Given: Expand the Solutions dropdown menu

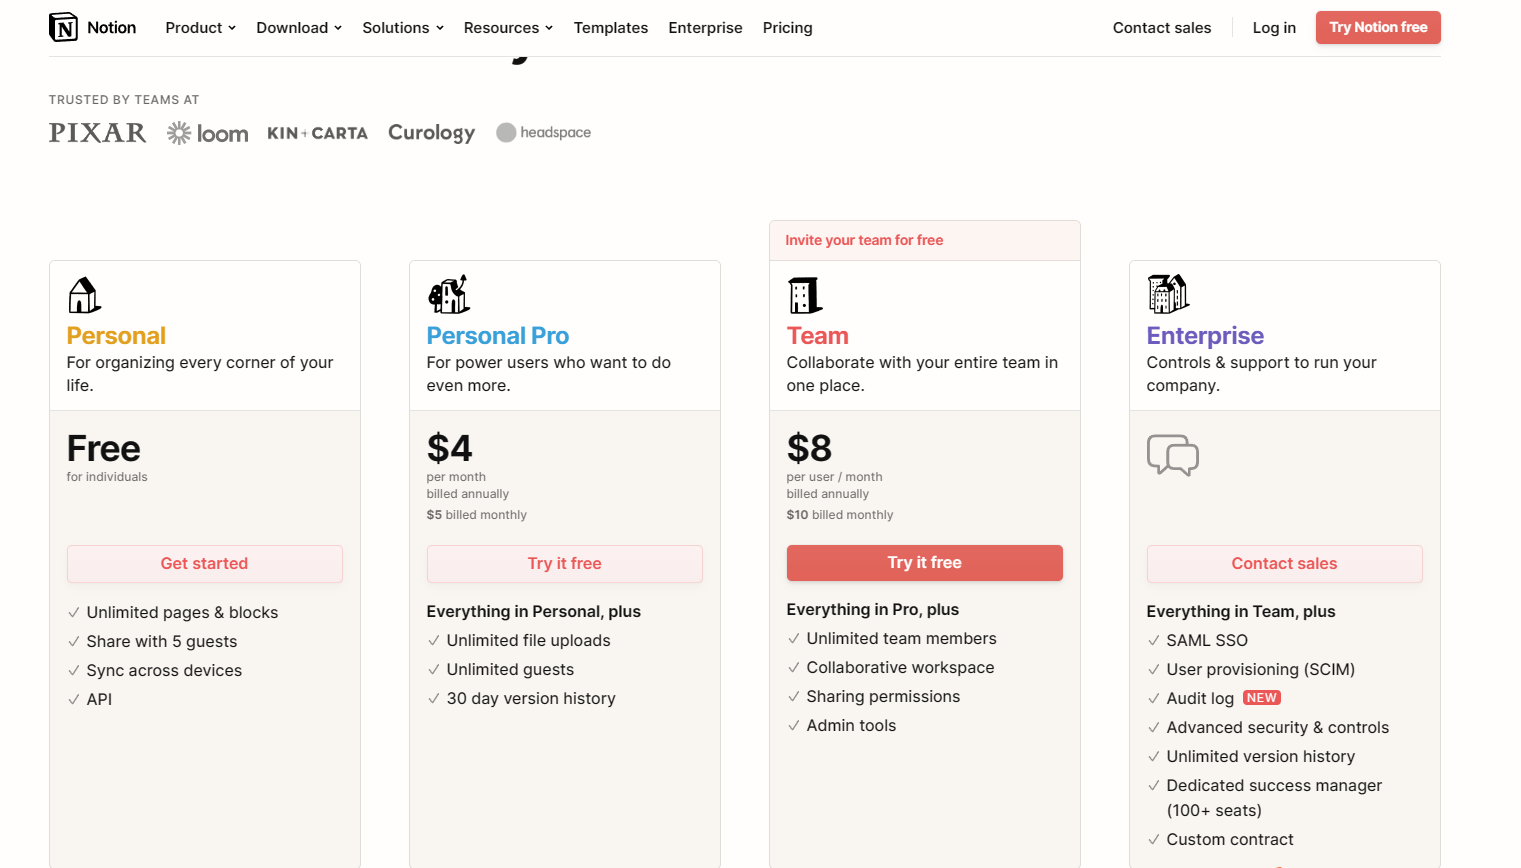Looking at the screenshot, I should [403, 28].
